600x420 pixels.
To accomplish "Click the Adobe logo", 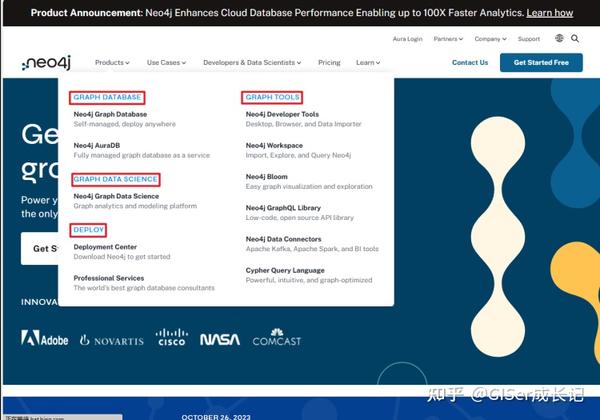I will [x=45, y=339].
